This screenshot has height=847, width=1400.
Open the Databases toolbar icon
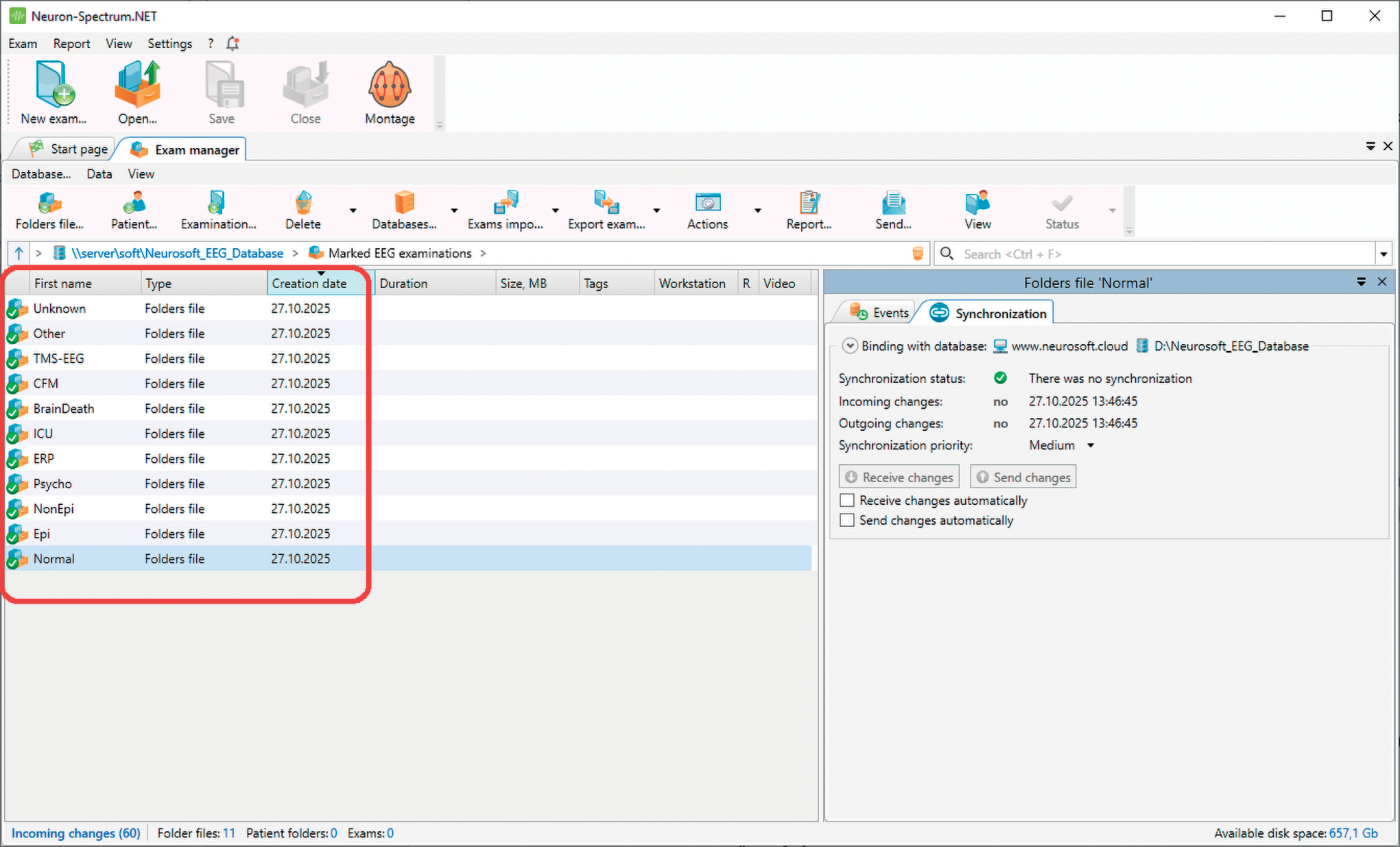coord(404,203)
